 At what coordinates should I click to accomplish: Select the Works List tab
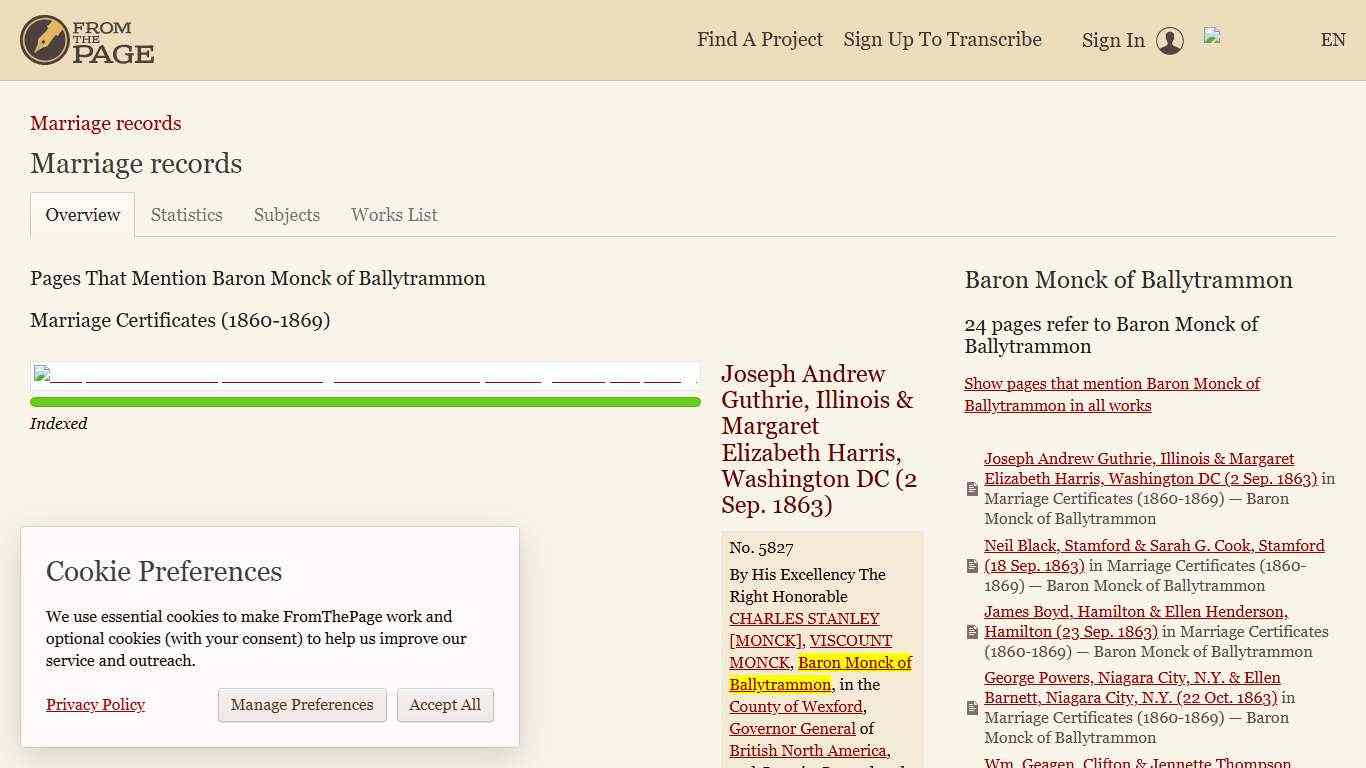coord(394,215)
